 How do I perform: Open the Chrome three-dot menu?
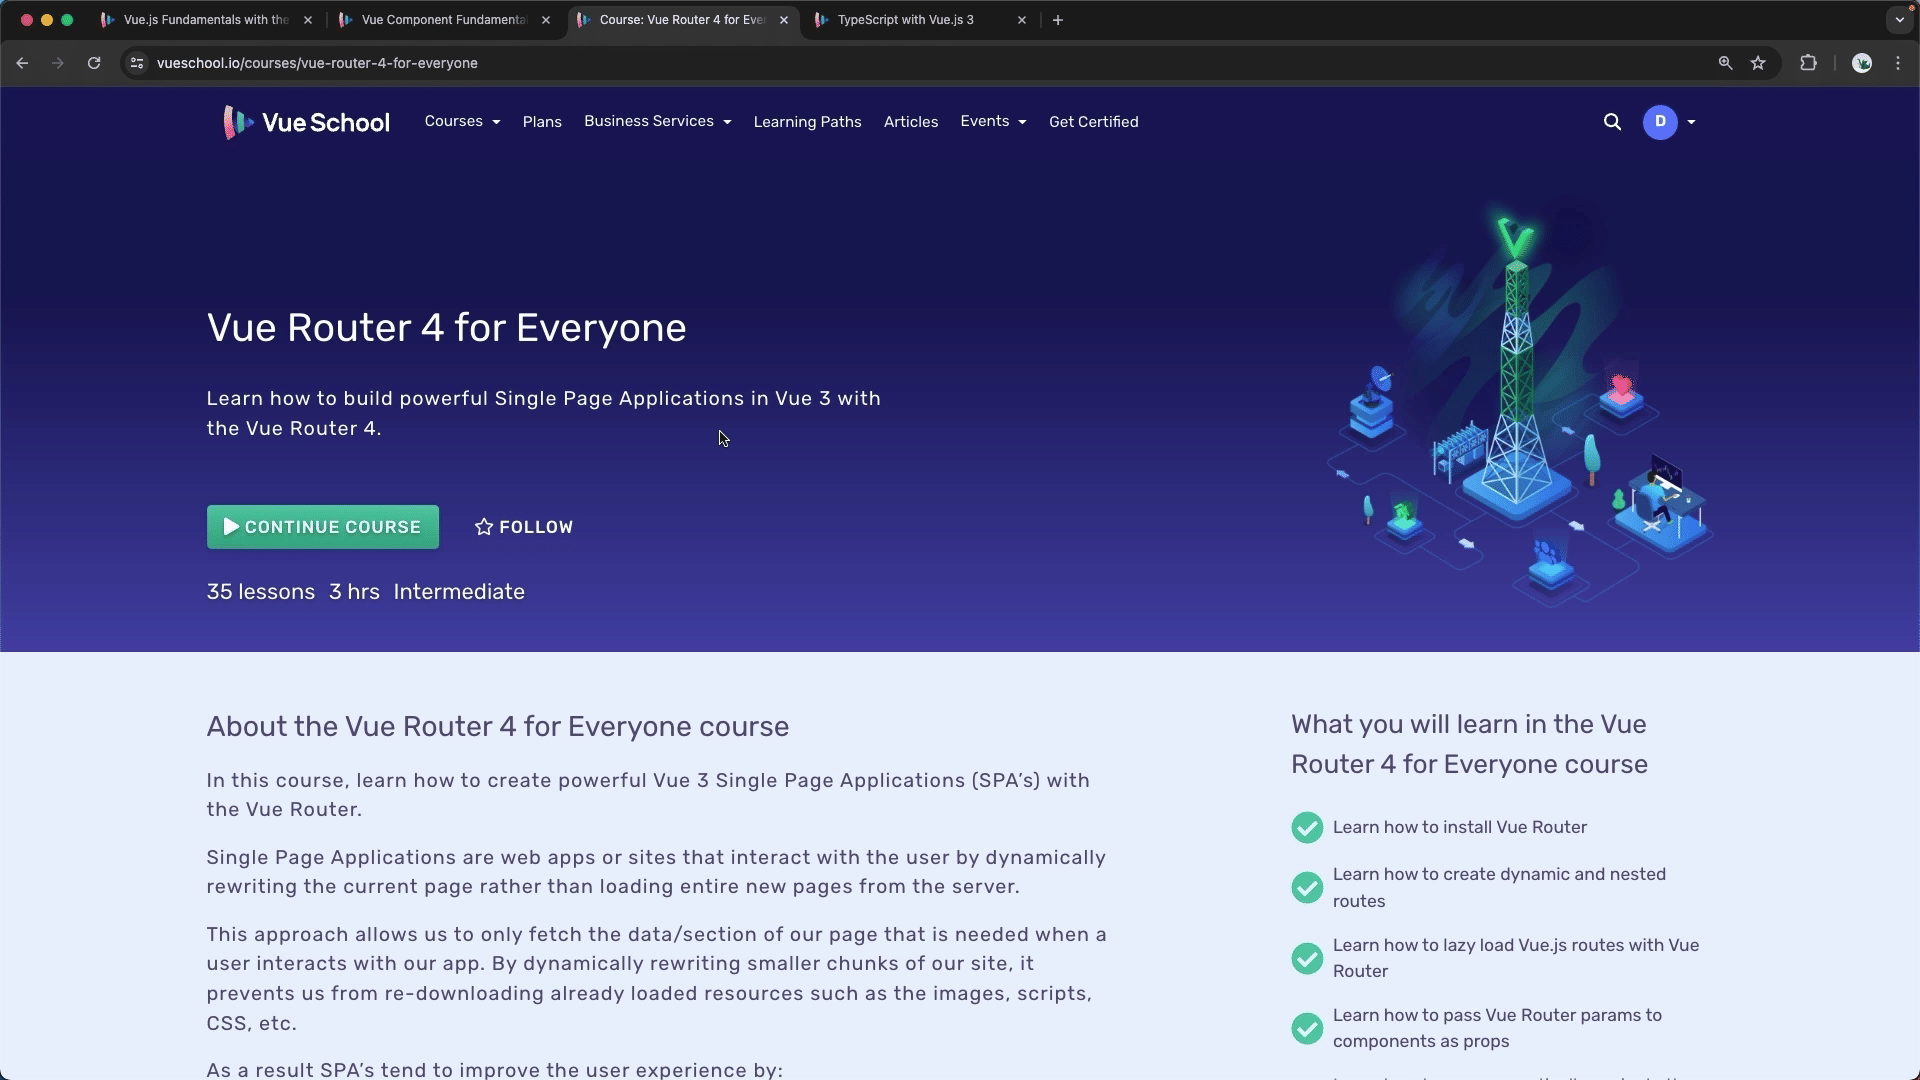pos(1898,63)
